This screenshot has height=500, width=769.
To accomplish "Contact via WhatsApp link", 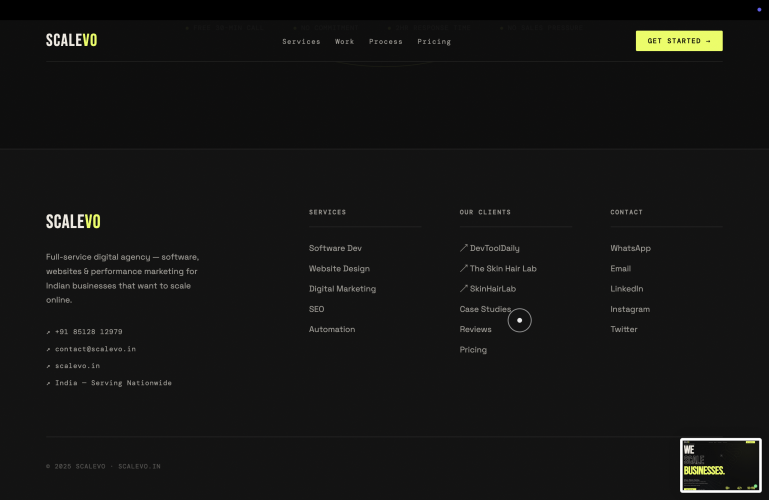I will click(630, 248).
